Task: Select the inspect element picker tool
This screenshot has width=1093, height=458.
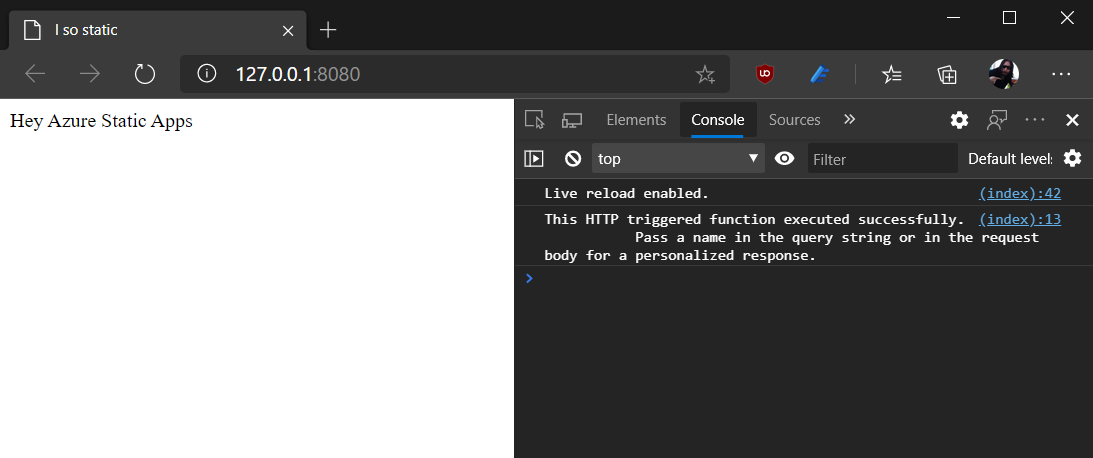Action: (x=535, y=120)
